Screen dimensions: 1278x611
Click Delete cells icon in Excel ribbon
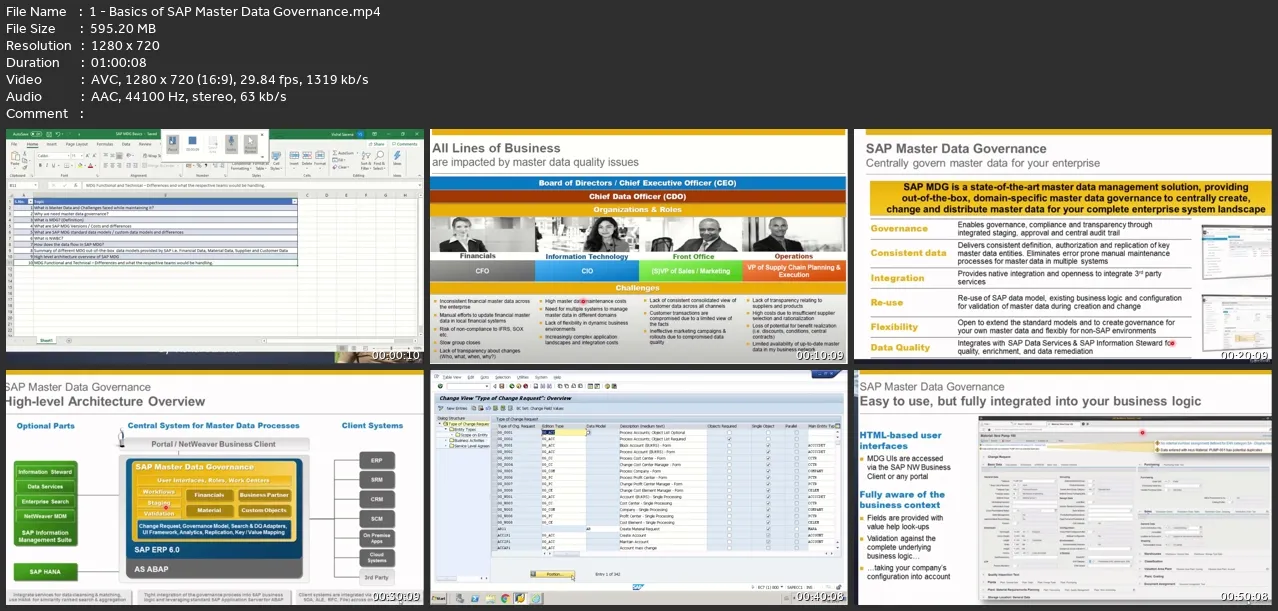(x=307, y=157)
